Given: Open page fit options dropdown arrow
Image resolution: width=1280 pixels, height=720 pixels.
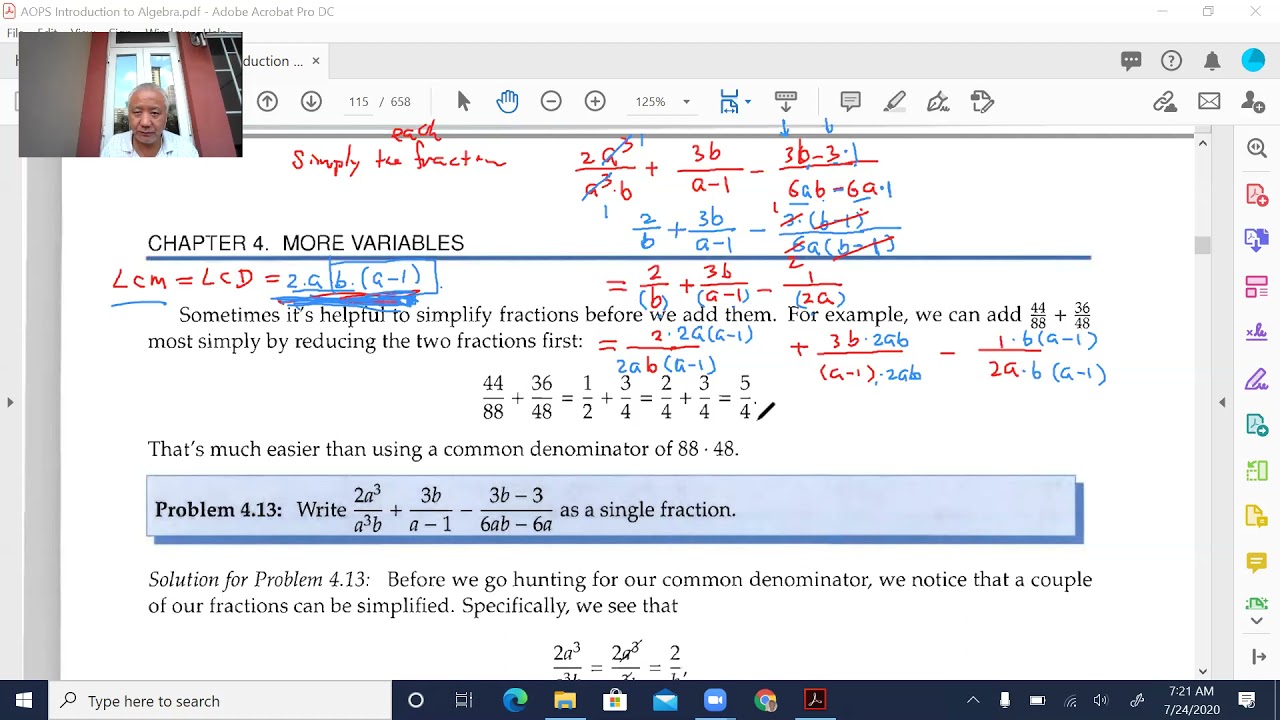Looking at the screenshot, I should click(748, 101).
